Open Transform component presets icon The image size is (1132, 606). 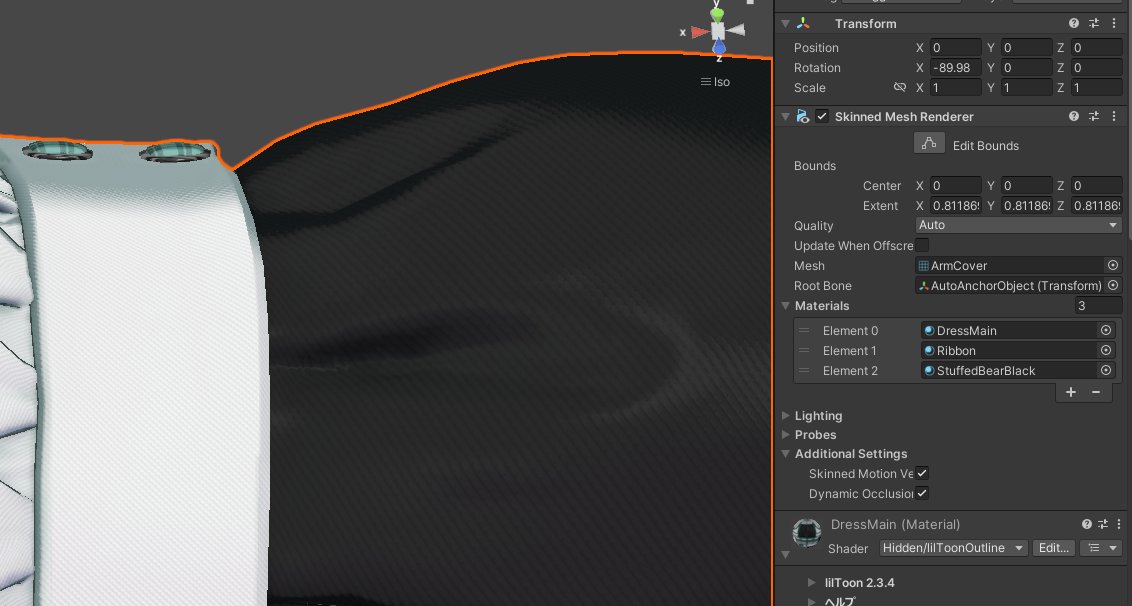click(1094, 23)
